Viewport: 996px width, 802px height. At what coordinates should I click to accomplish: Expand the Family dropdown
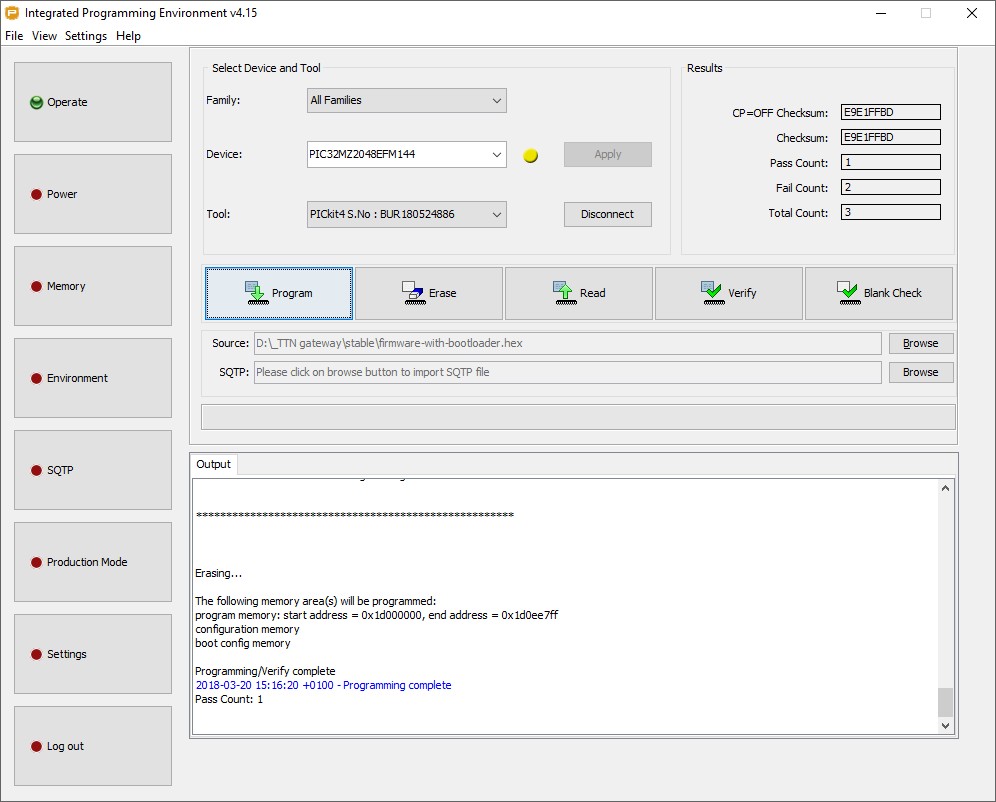(x=406, y=100)
